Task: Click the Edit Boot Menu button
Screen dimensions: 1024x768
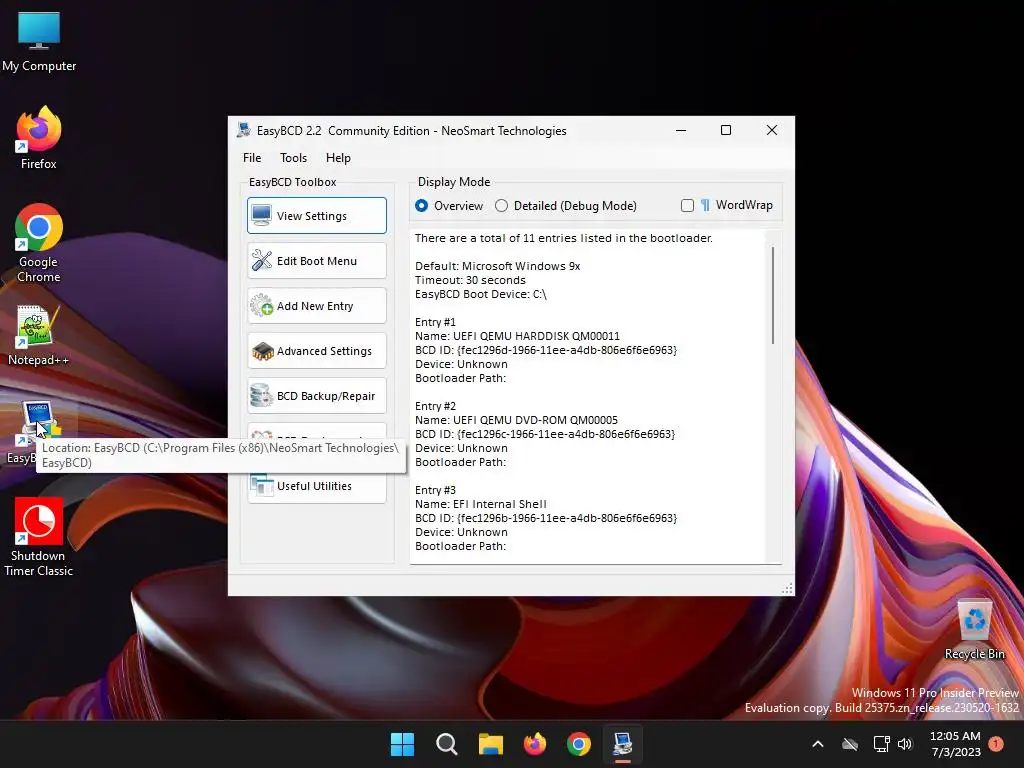Action: 317,260
